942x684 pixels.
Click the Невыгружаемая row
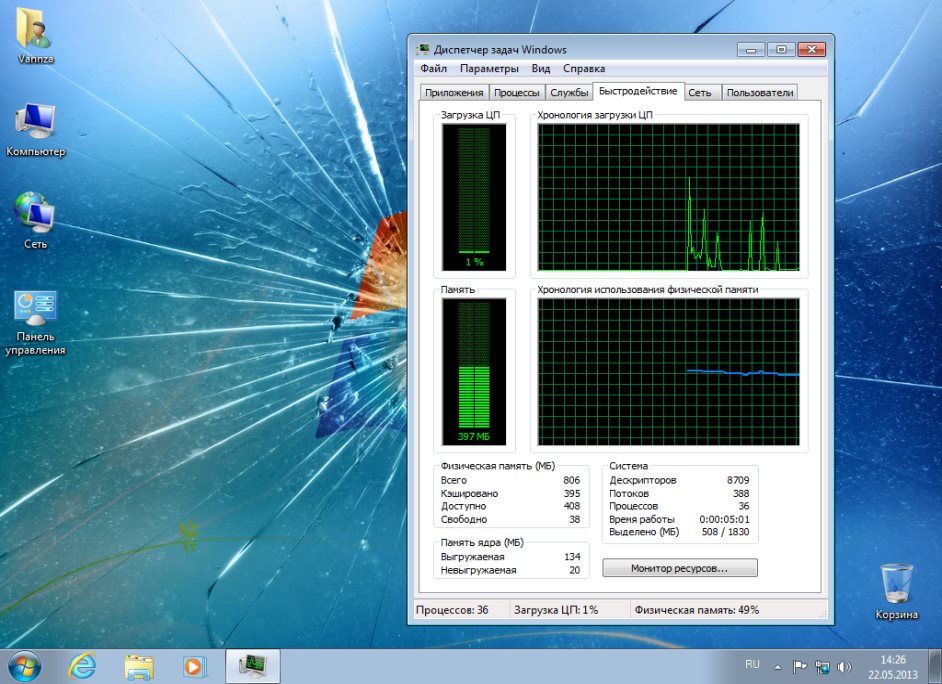click(x=510, y=570)
